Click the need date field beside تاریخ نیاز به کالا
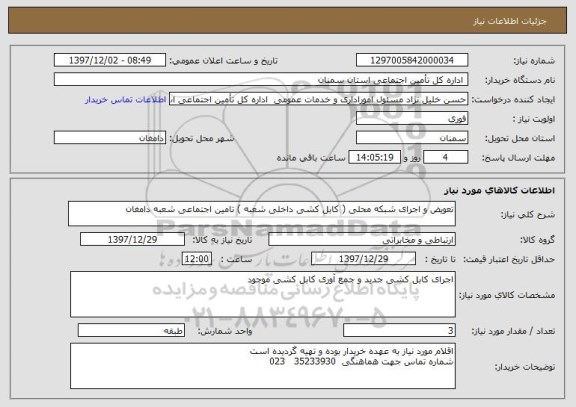The height and width of the screenshot is (407, 576). click(x=132, y=240)
